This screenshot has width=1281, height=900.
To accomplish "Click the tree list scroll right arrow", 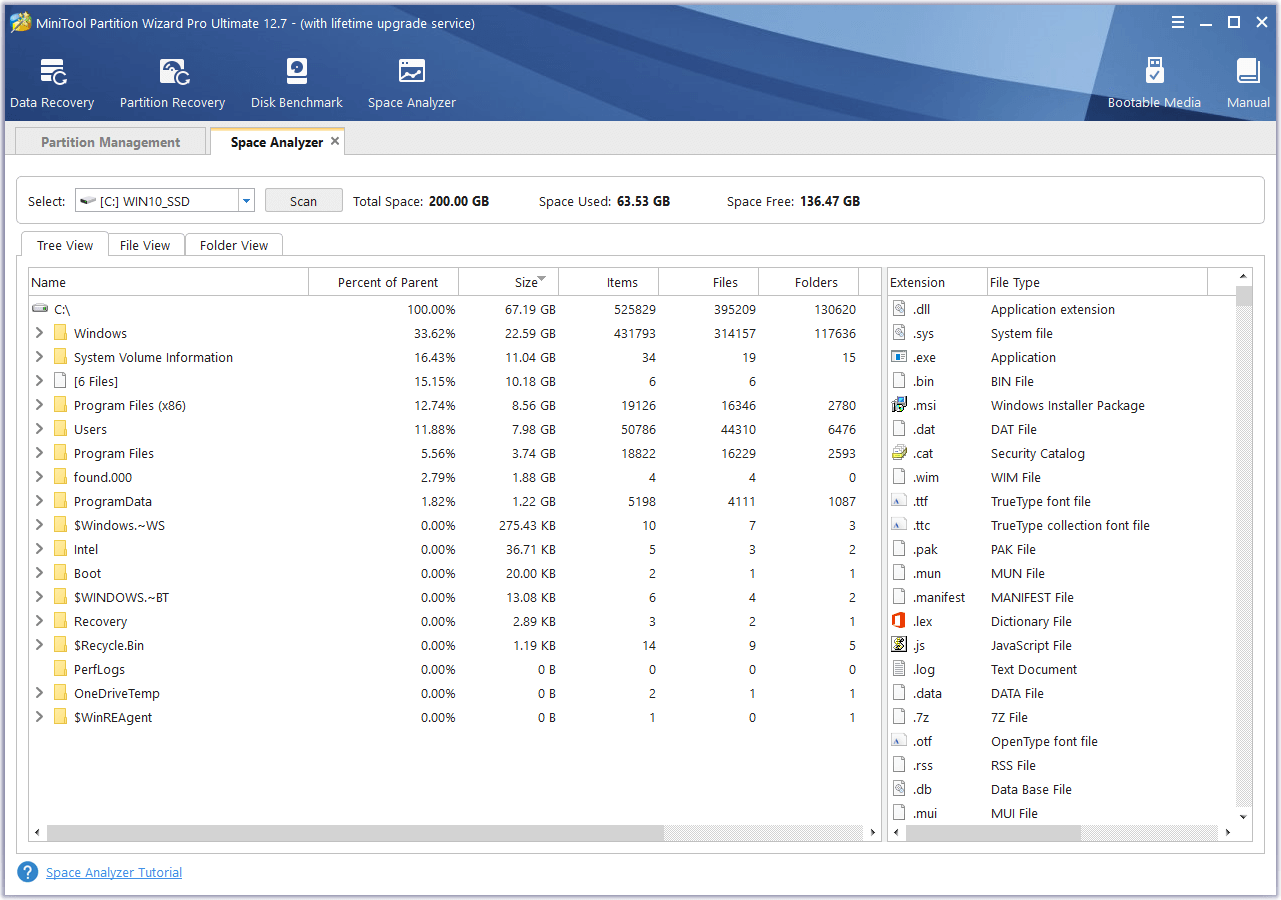I will tap(873, 833).
